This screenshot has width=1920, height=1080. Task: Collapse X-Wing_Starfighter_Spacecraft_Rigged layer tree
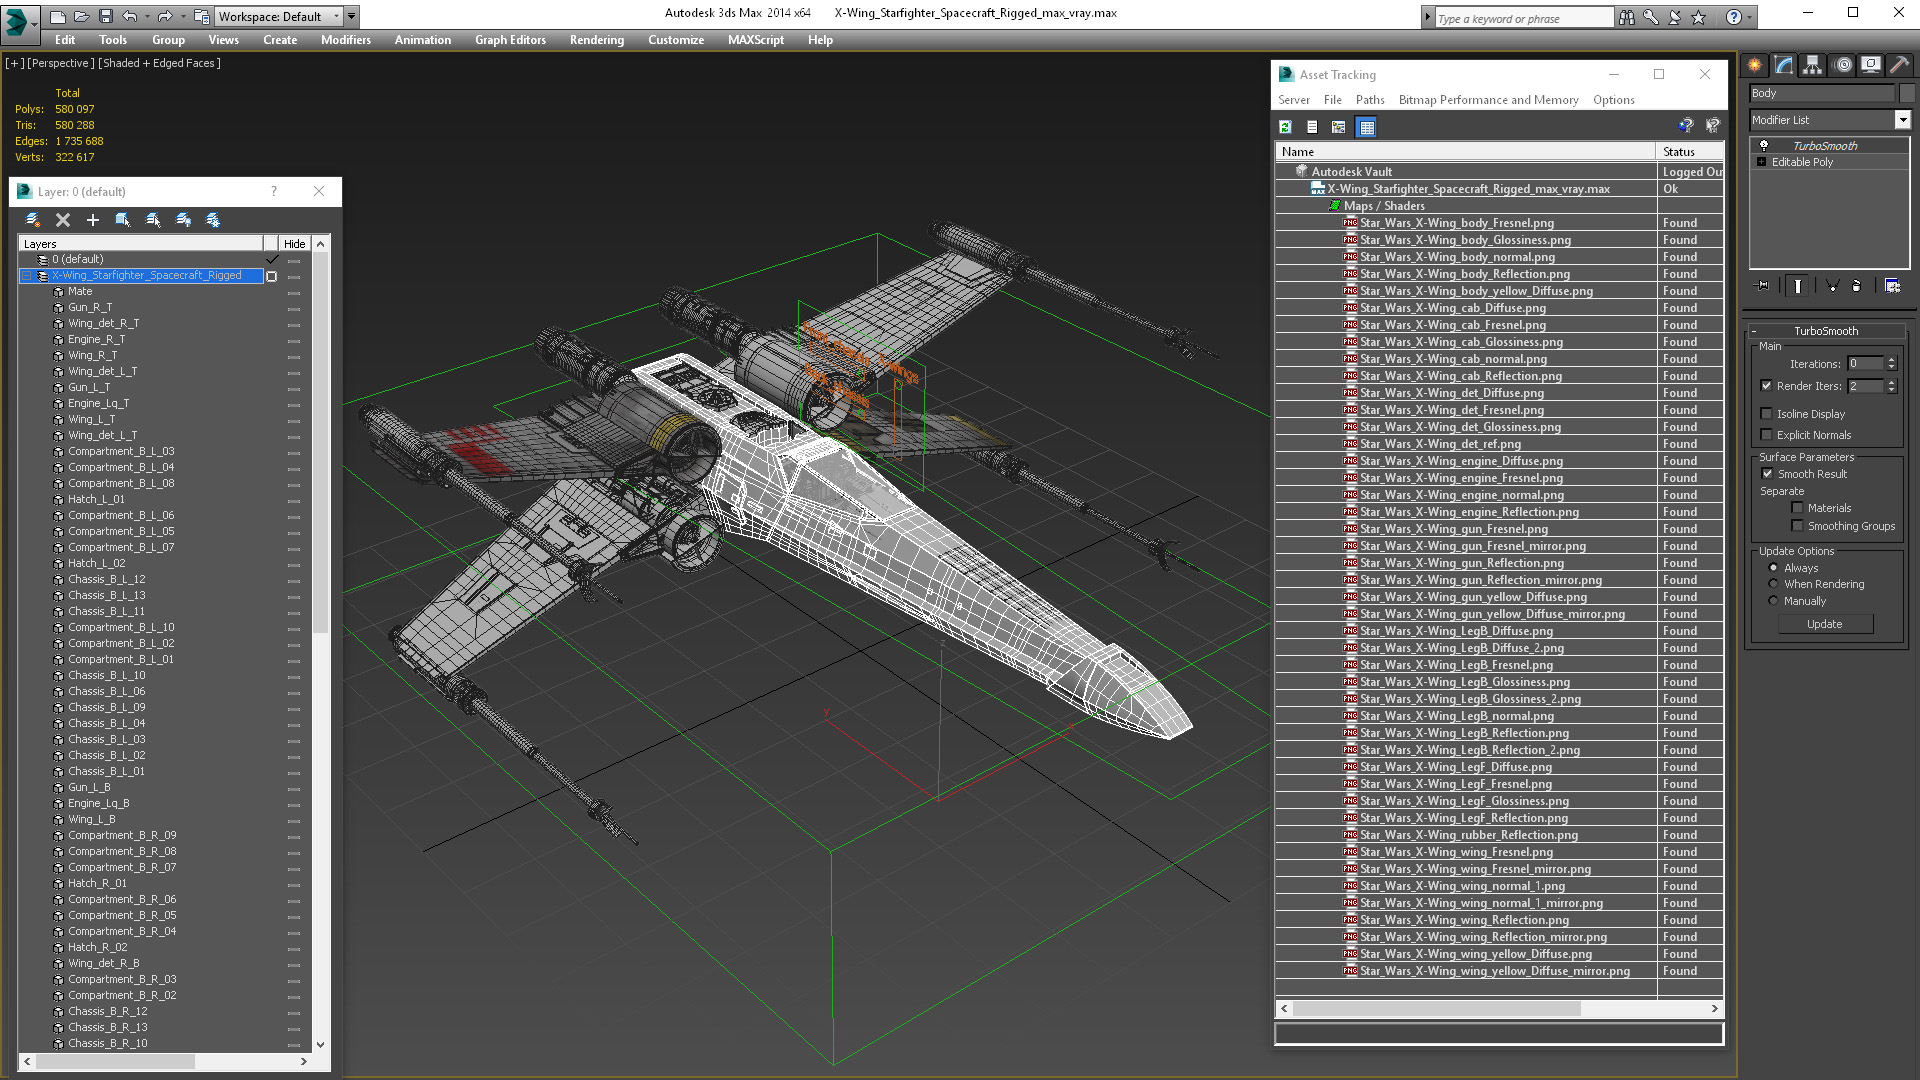coord(26,276)
